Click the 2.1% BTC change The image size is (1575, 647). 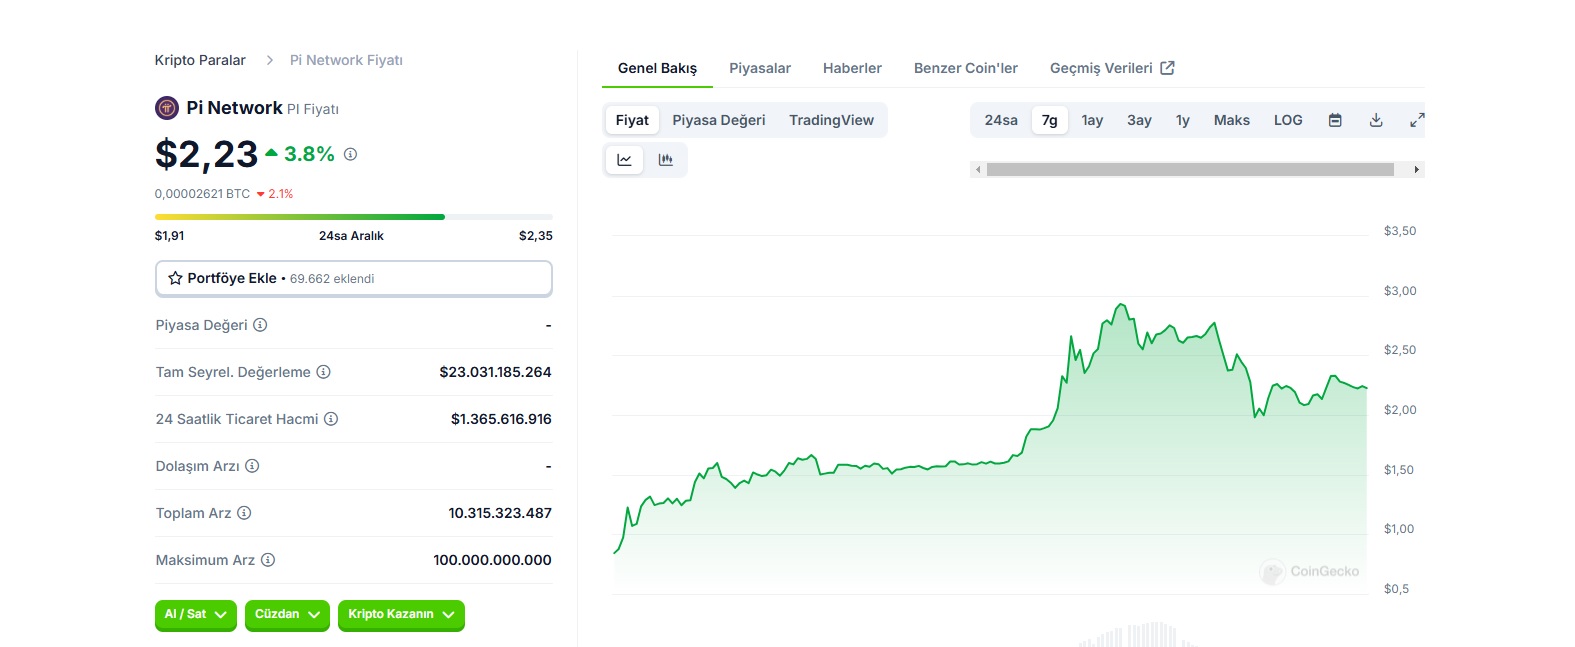pos(275,194)
